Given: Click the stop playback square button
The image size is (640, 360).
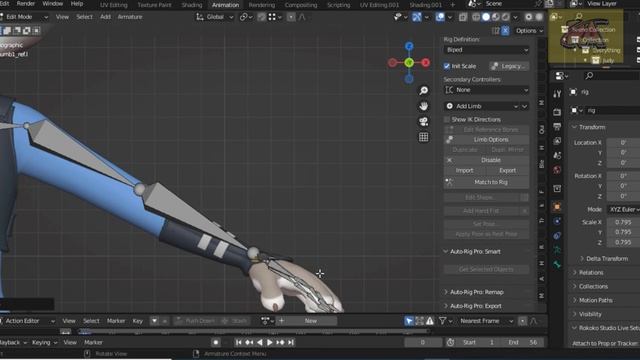Looking at the screenshot, I should 216,342.
